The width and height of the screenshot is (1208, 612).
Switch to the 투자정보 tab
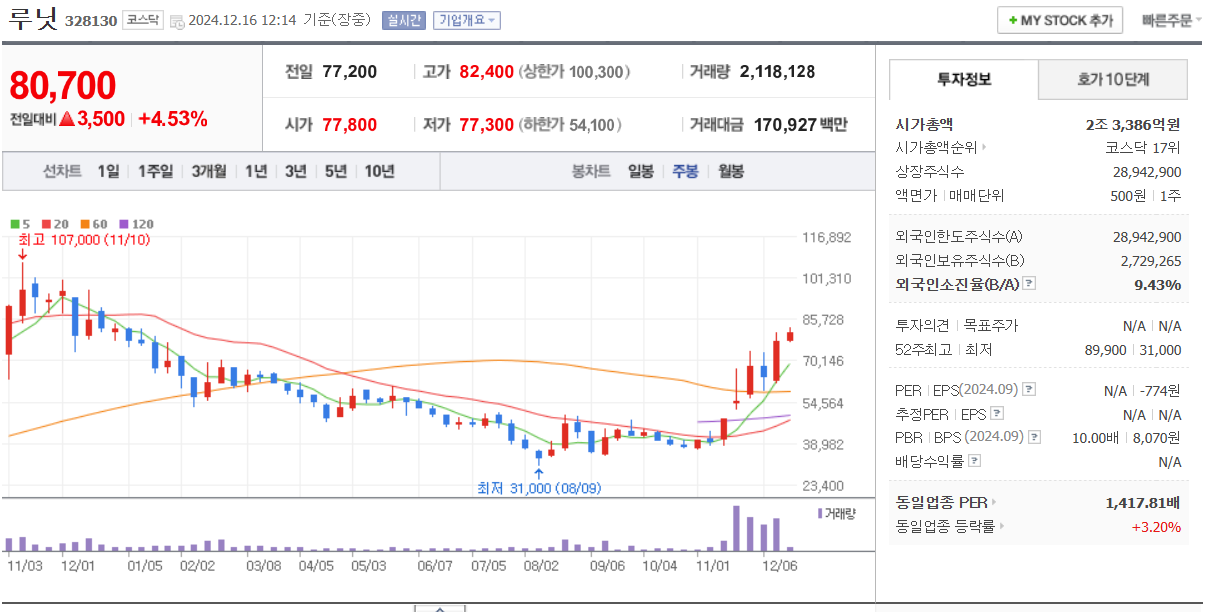click(964, 79)
